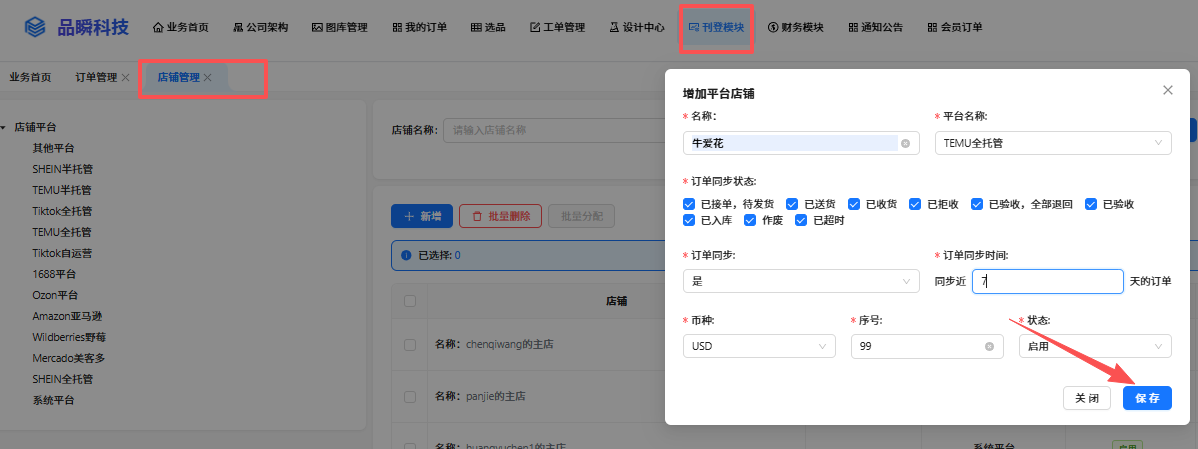The width and height of the screenshot is (1198, 449).
Task: Close the 增加平台店铺 dialog with X icon
Action: click(x=1167, y=90)
